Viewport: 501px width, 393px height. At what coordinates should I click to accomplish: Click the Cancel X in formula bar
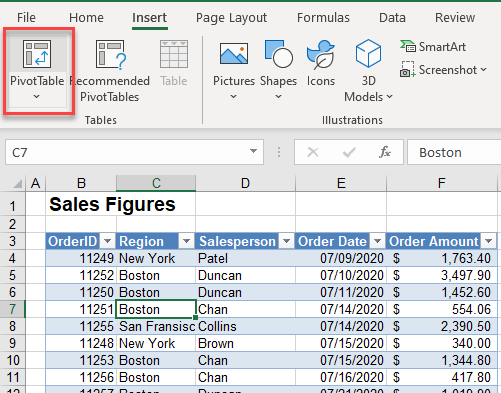[x=313, y=152]
